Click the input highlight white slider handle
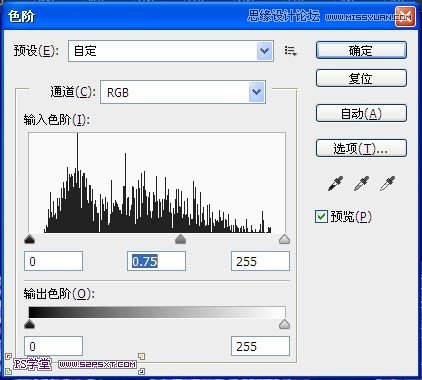Viewport: 422px width, 380px height. click(x=284, y=239)
